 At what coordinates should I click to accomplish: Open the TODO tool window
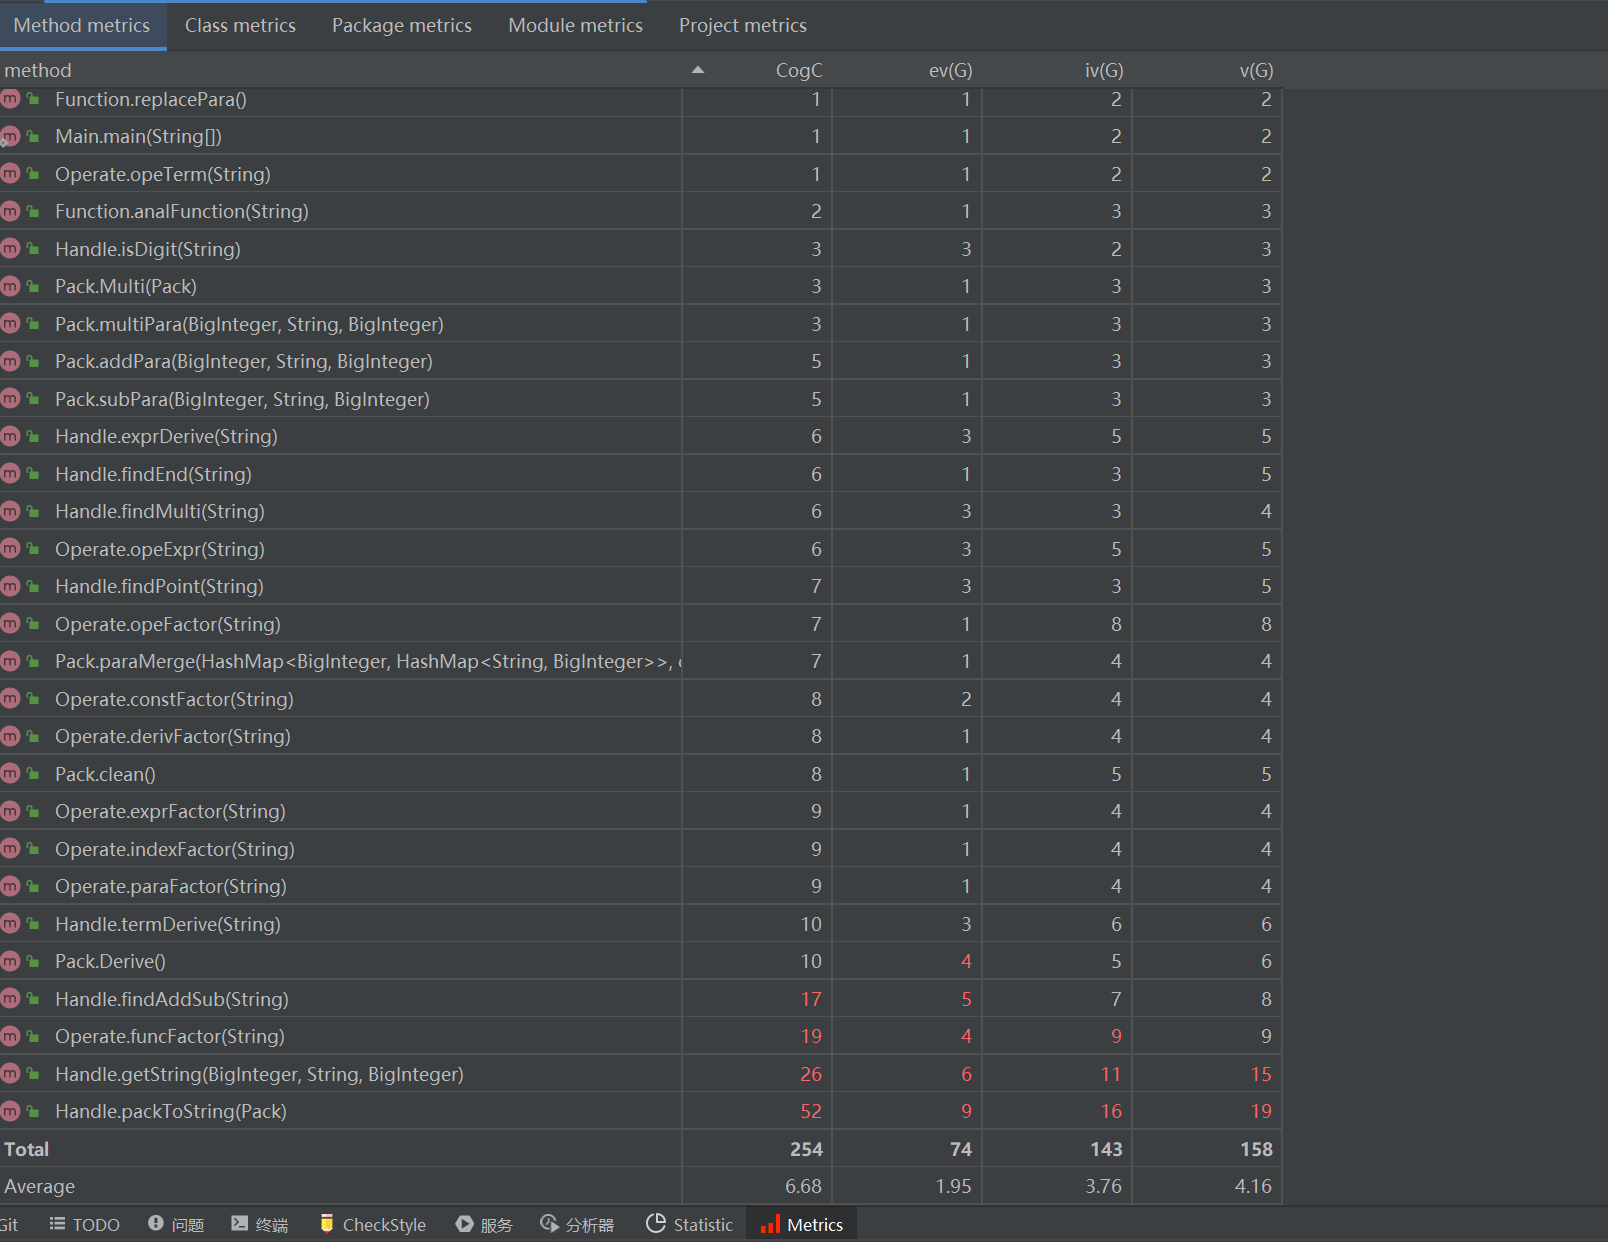(85, 1224)
